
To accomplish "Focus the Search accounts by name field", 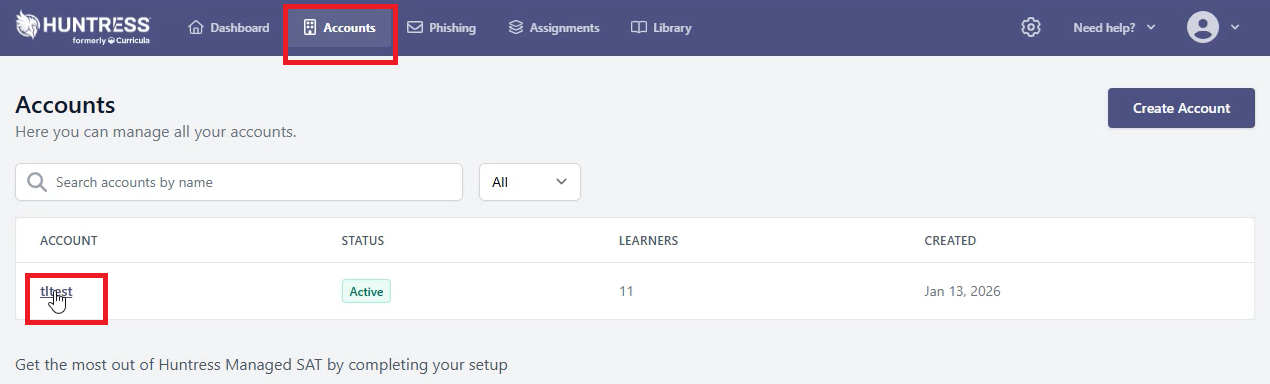I will pos(239,182).
